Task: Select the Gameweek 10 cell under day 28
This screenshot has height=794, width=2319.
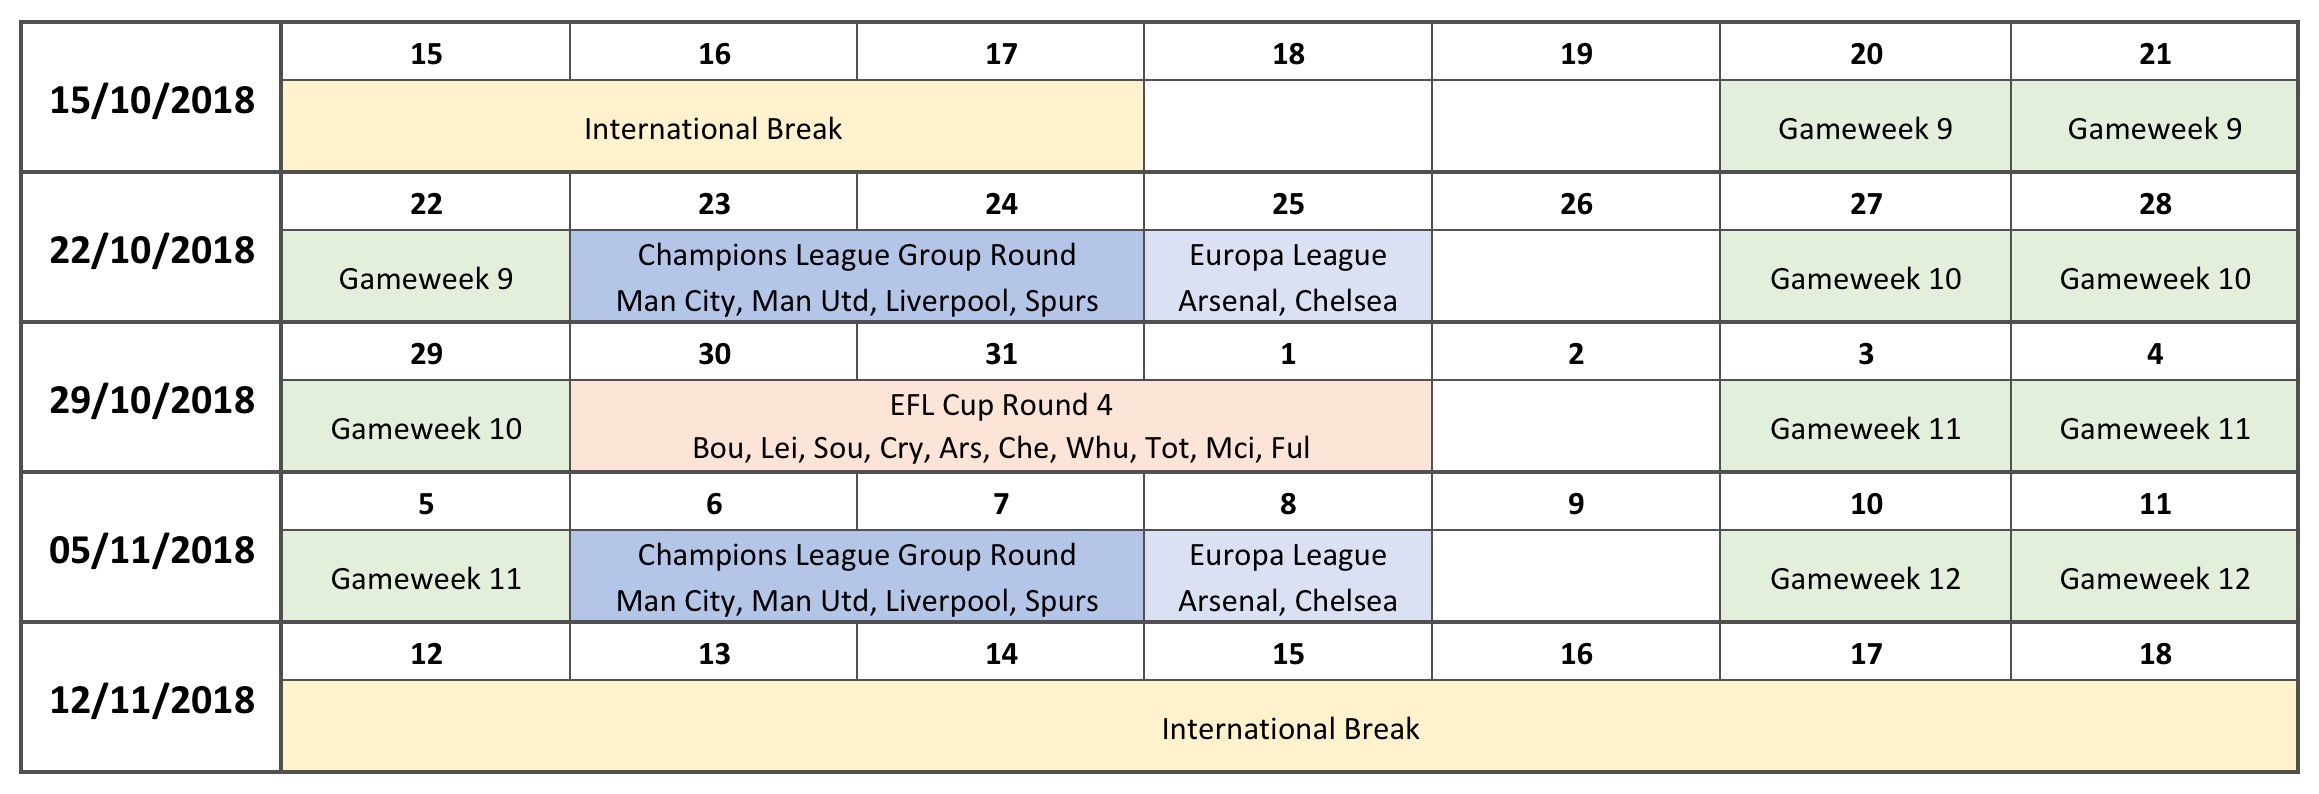Action: pyautogui.click(x=2154, y=277)
